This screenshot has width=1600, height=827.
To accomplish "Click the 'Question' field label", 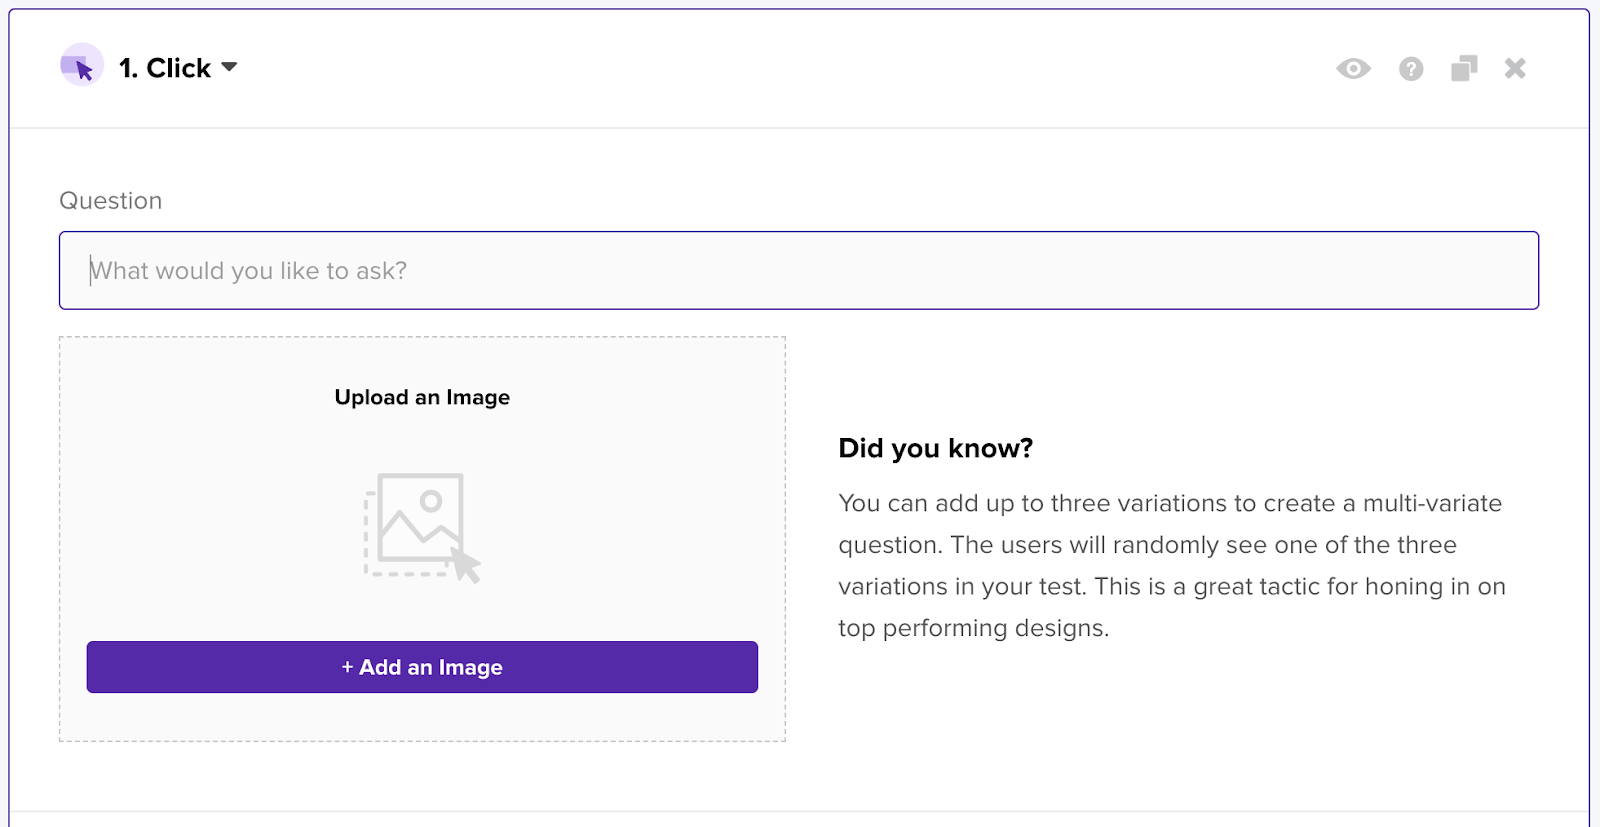I will [110, 200].
